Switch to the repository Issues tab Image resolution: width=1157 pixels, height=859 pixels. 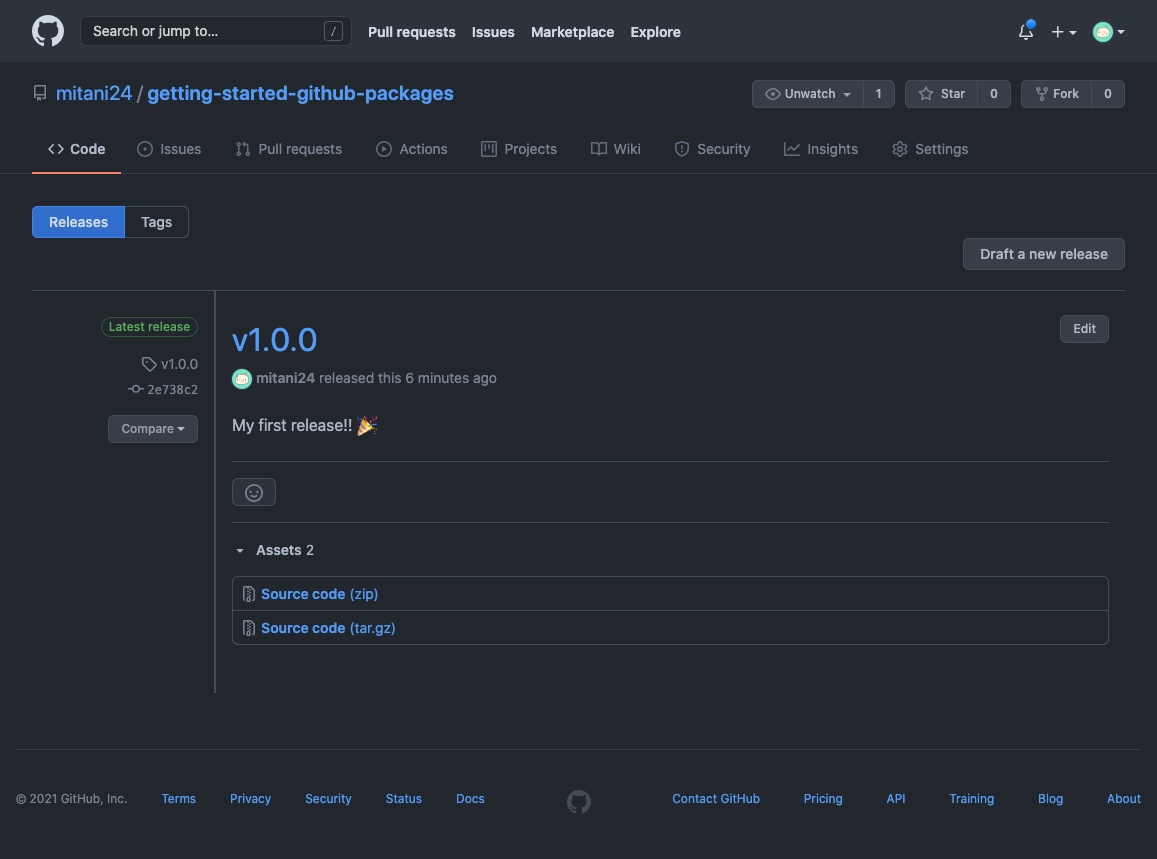tap(169, 149)
